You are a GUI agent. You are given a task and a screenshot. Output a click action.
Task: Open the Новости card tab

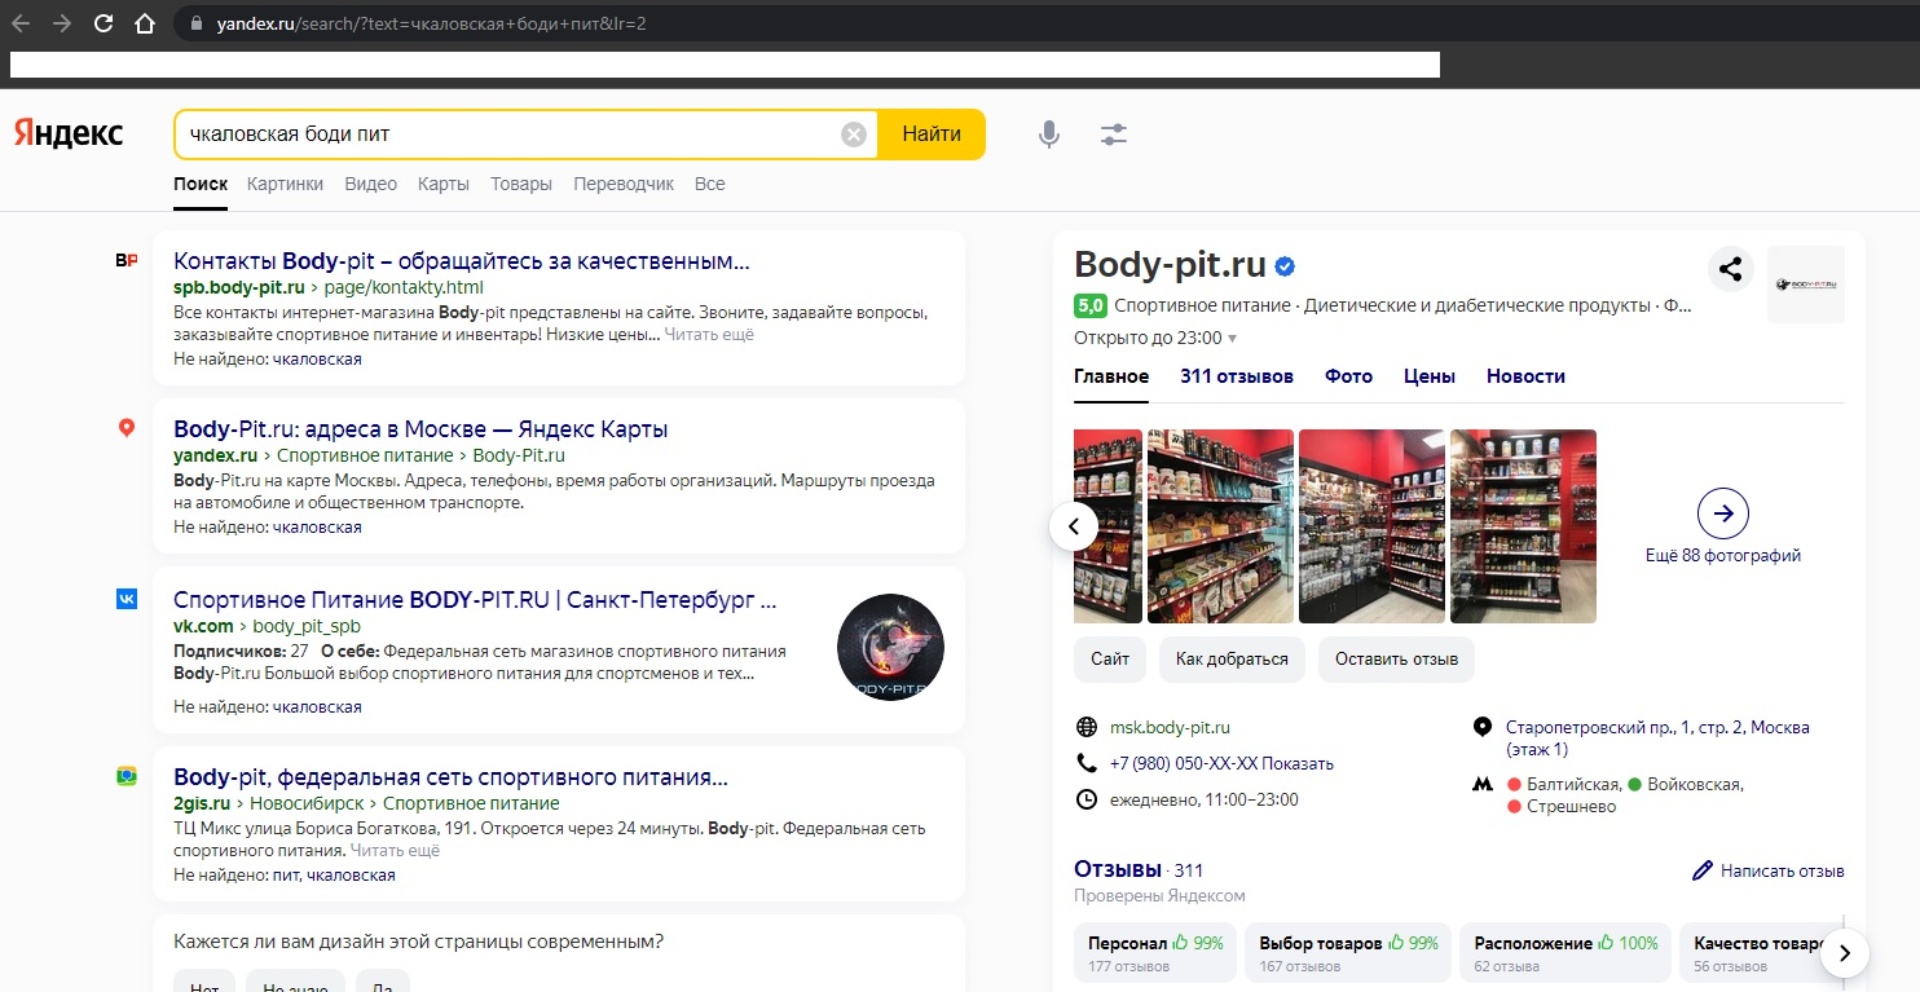1525,376
